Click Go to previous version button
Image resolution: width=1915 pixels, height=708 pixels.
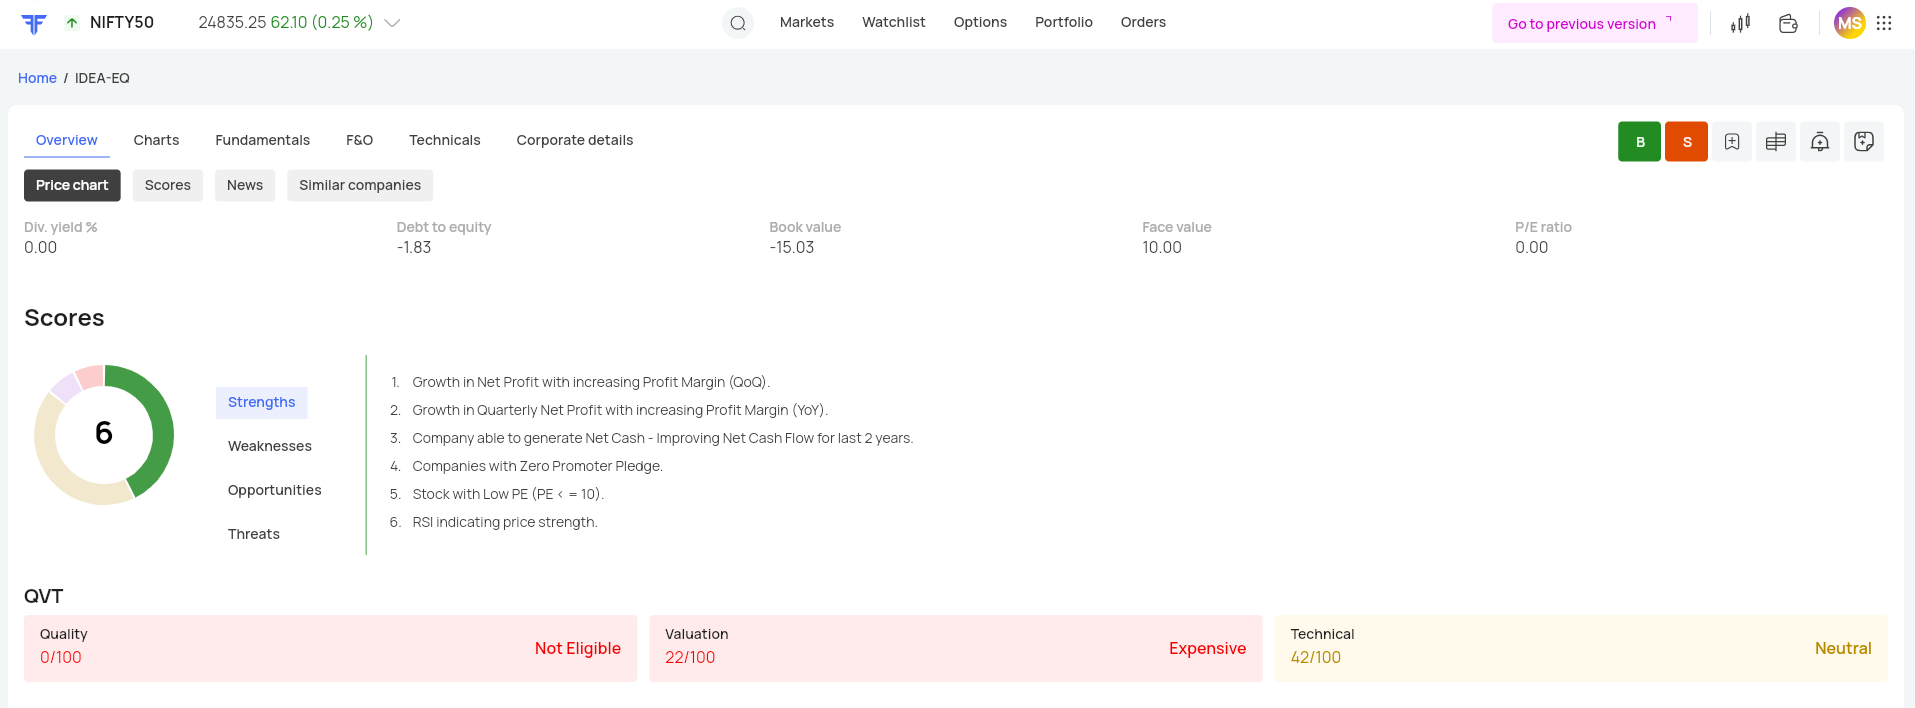point(1594,23)
